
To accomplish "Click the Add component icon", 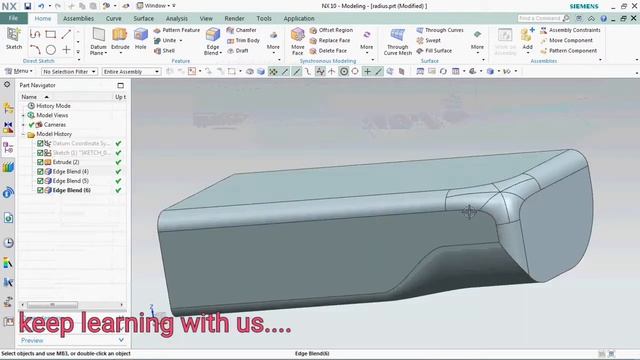I will click(x=527, y=39).
